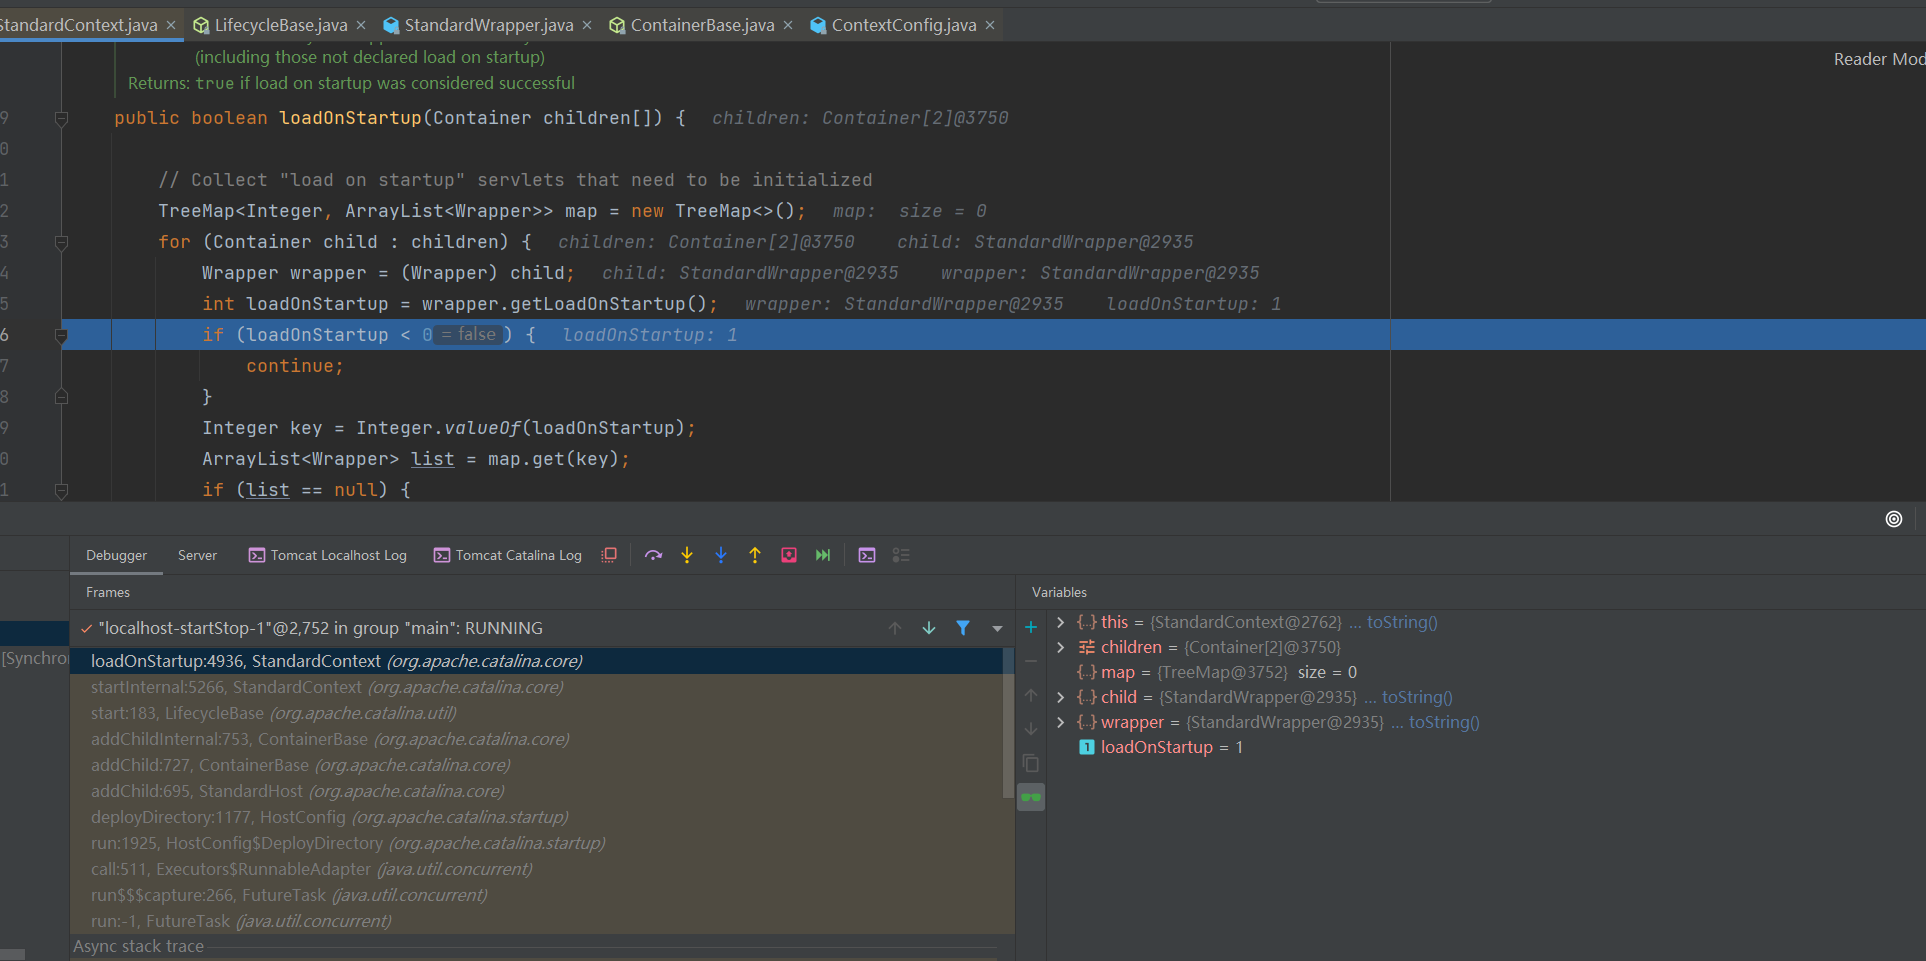1926x961 pixels.
Task: Open the Evaluate Expression console icon
Action: tap(866, 555)
